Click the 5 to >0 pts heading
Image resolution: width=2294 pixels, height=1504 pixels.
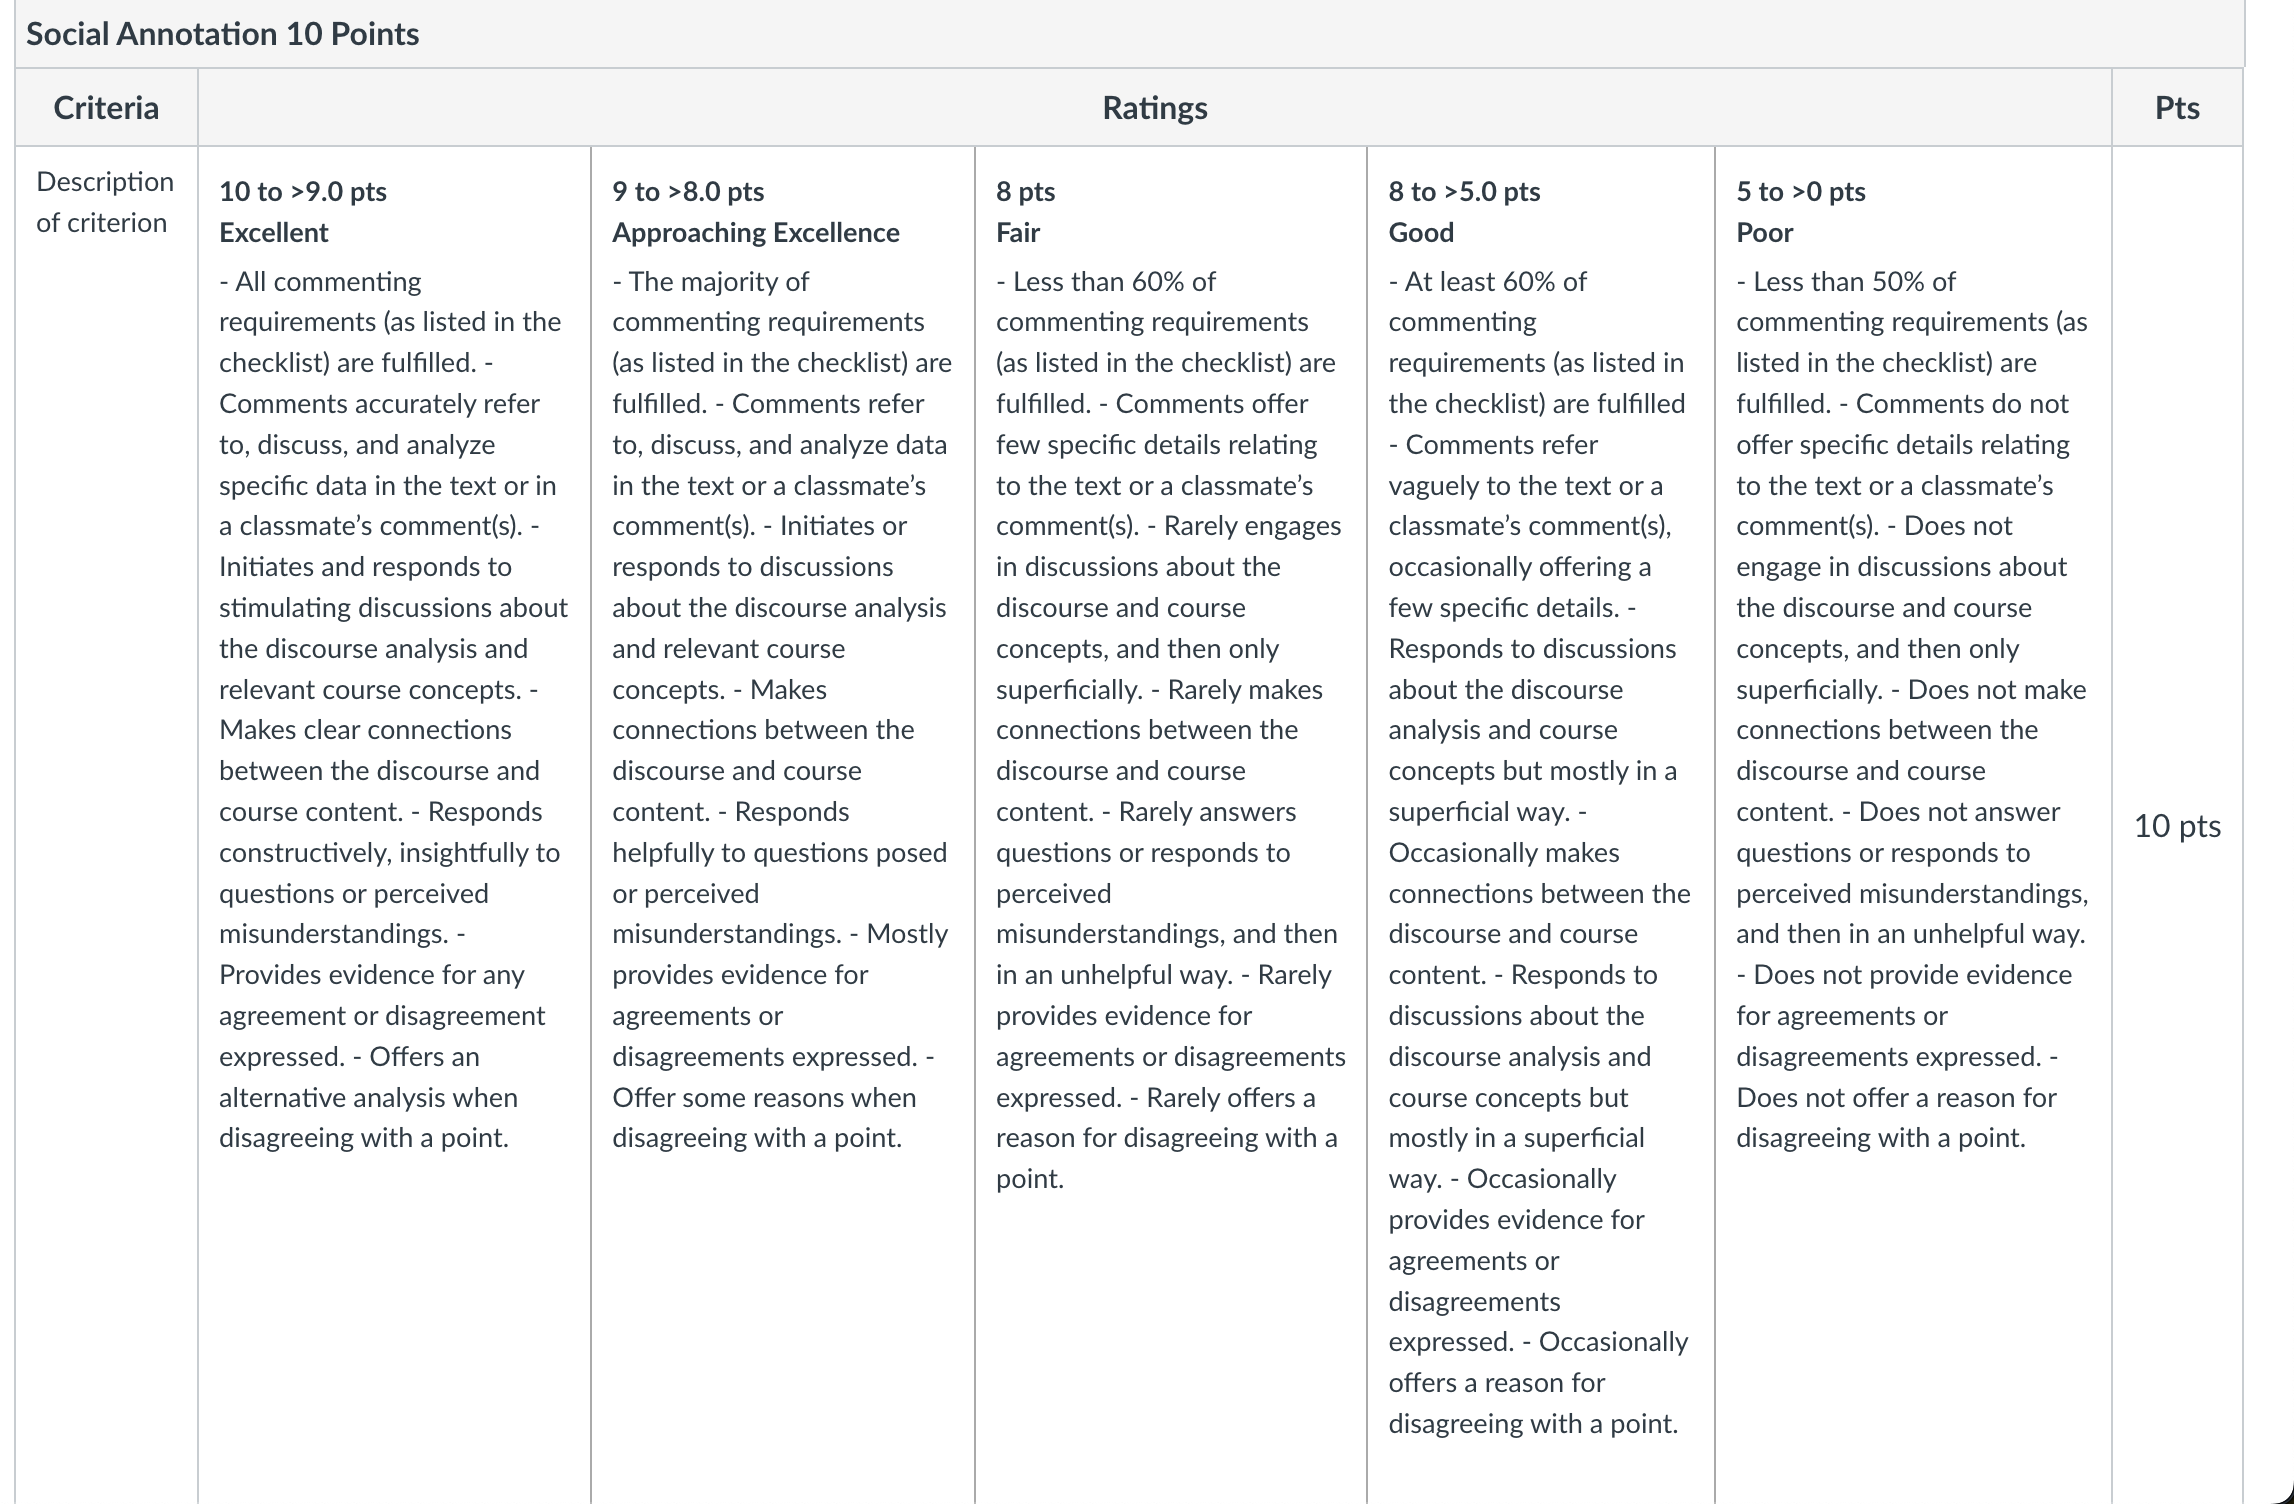(1801, 191)
